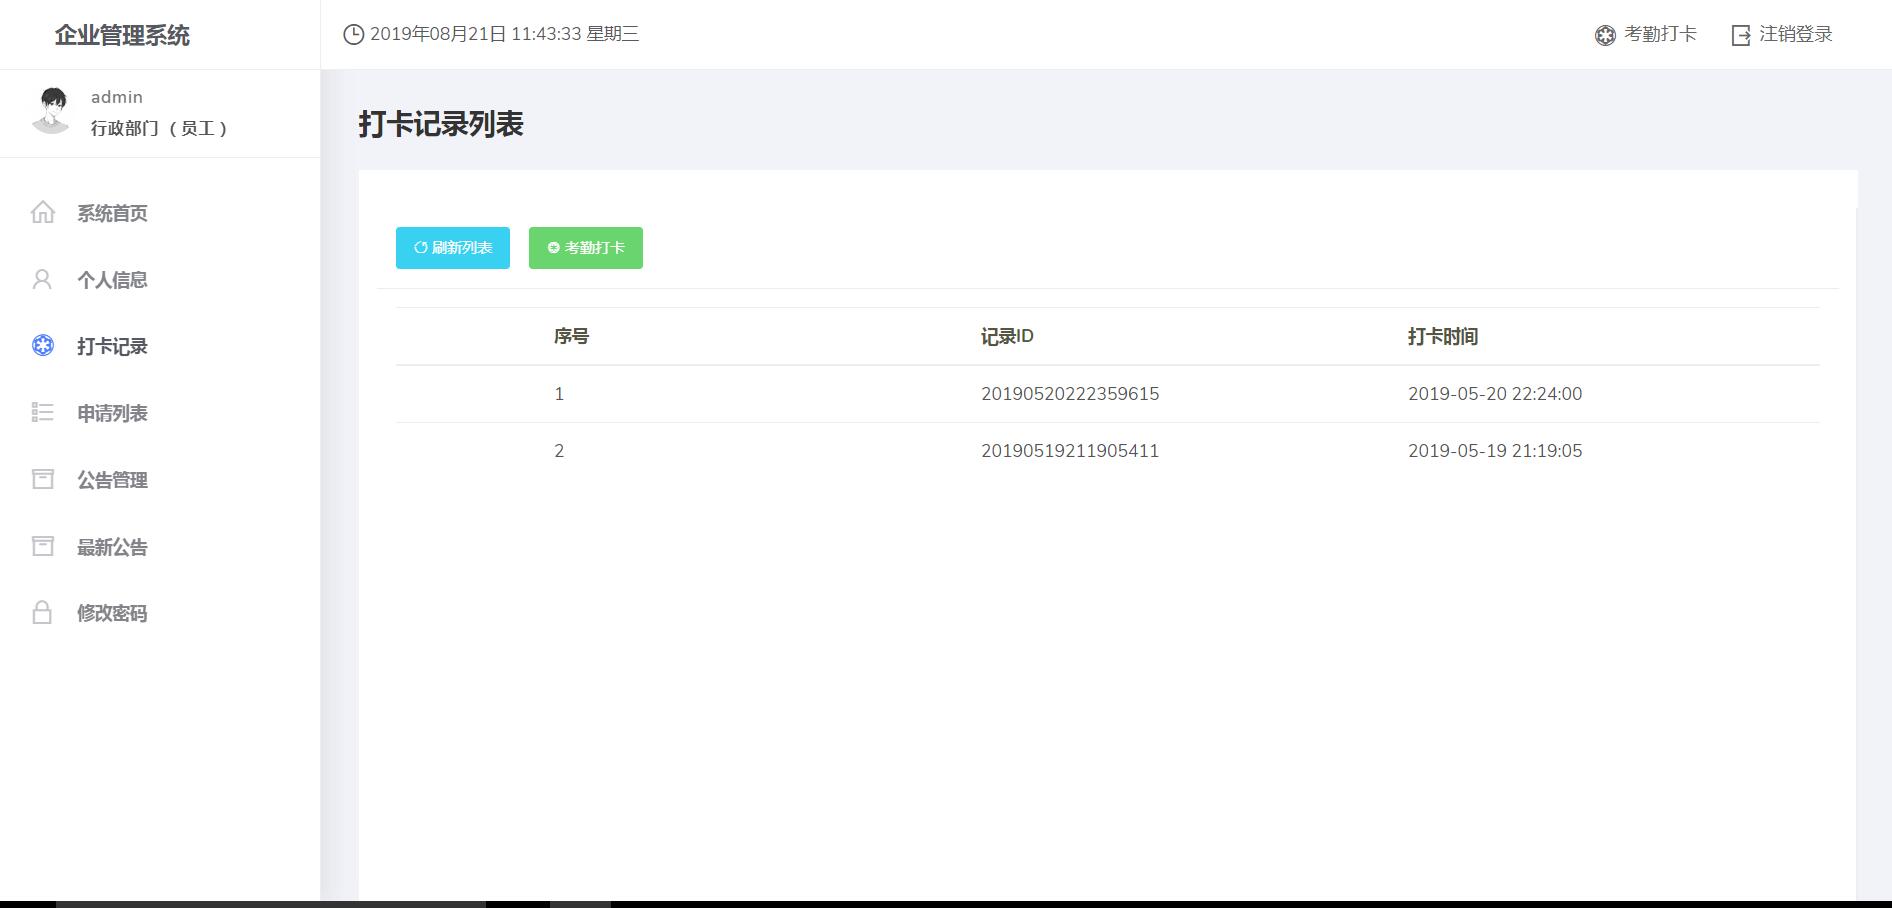Open 申请列表 in the sidebar
This screenshot has height=908, width=1892.
(112, 413)
